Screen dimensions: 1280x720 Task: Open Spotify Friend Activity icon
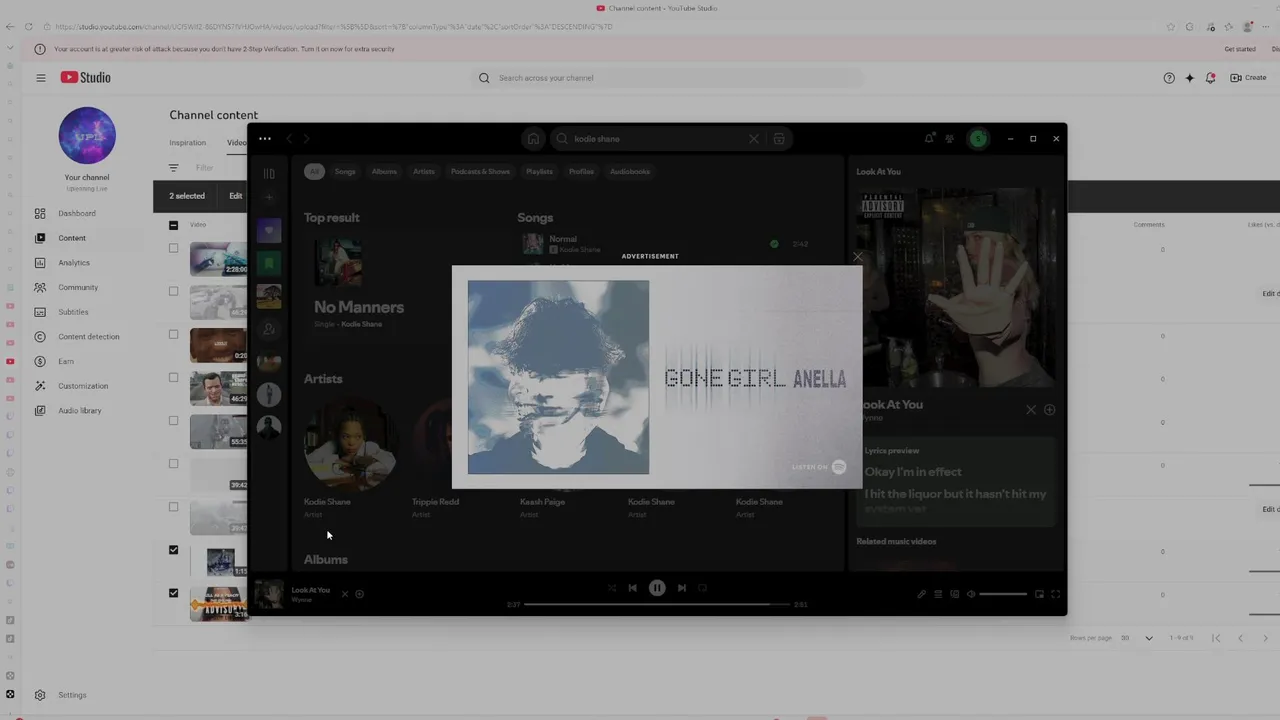(x=950, y=139)
